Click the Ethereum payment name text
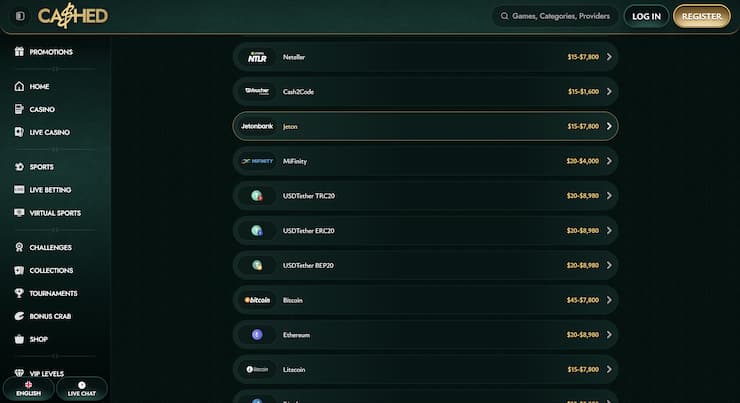 (x=296, y=335)
